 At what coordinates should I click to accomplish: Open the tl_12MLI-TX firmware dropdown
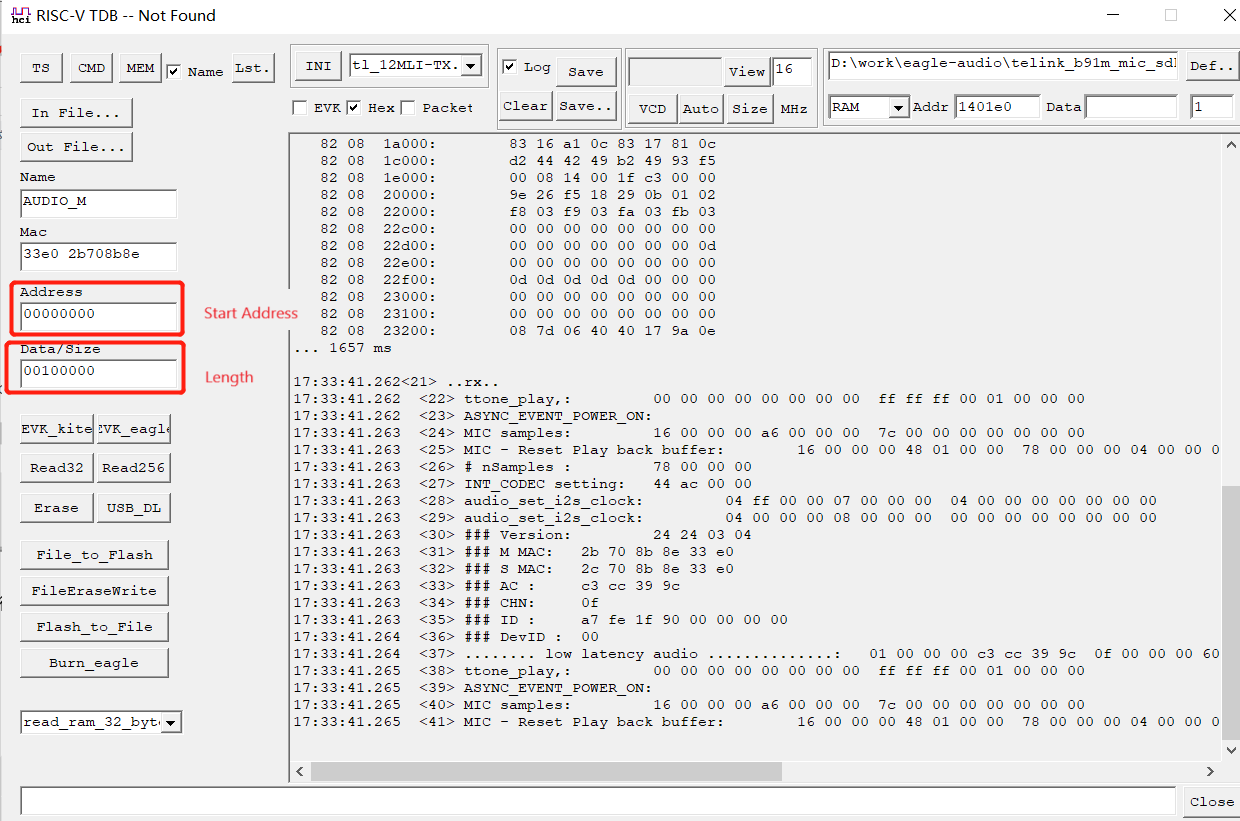coord(469,65)
